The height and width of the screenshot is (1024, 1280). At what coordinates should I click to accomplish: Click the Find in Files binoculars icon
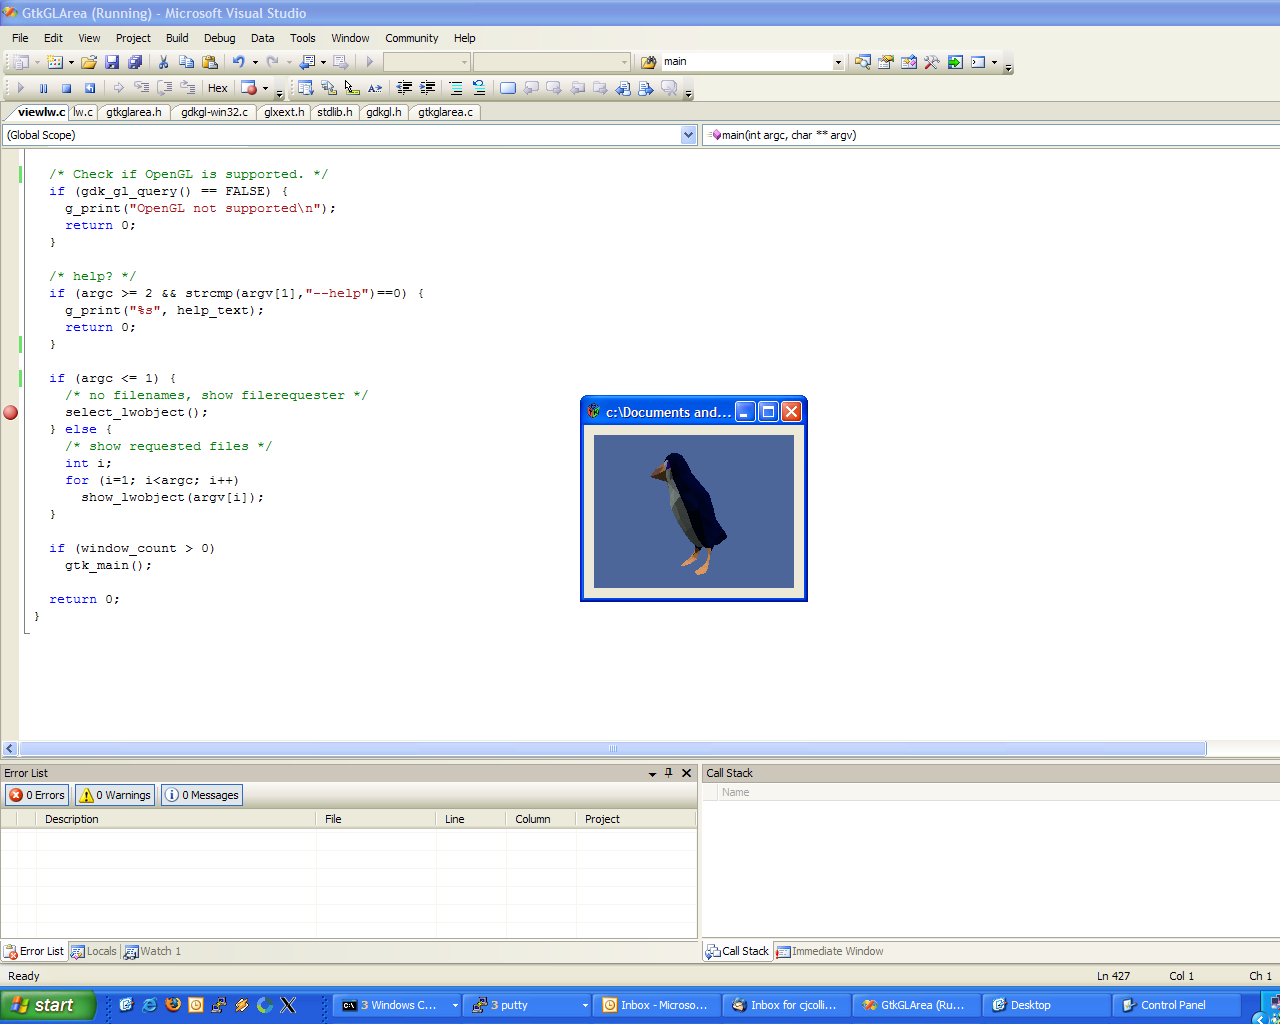648,62
